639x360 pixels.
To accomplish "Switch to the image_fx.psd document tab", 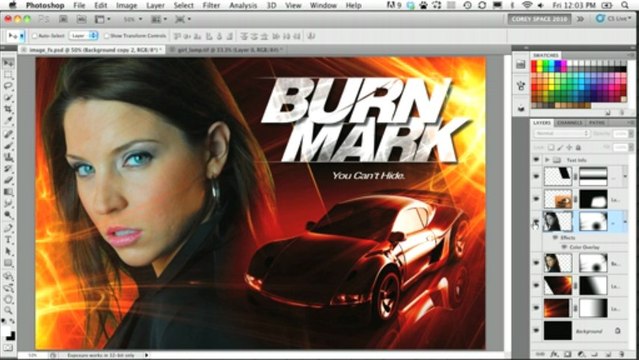I will pyautogui.click(x=92, y=50).
